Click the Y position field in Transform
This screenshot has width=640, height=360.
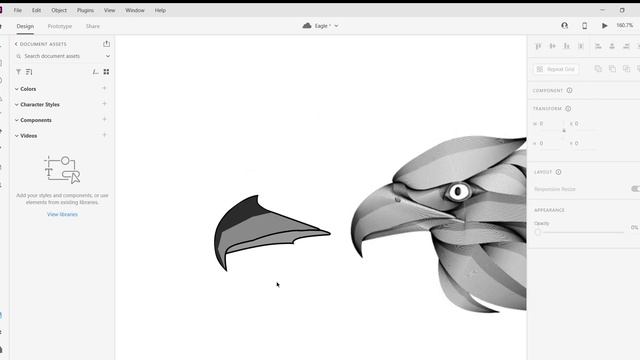(582, 143)
